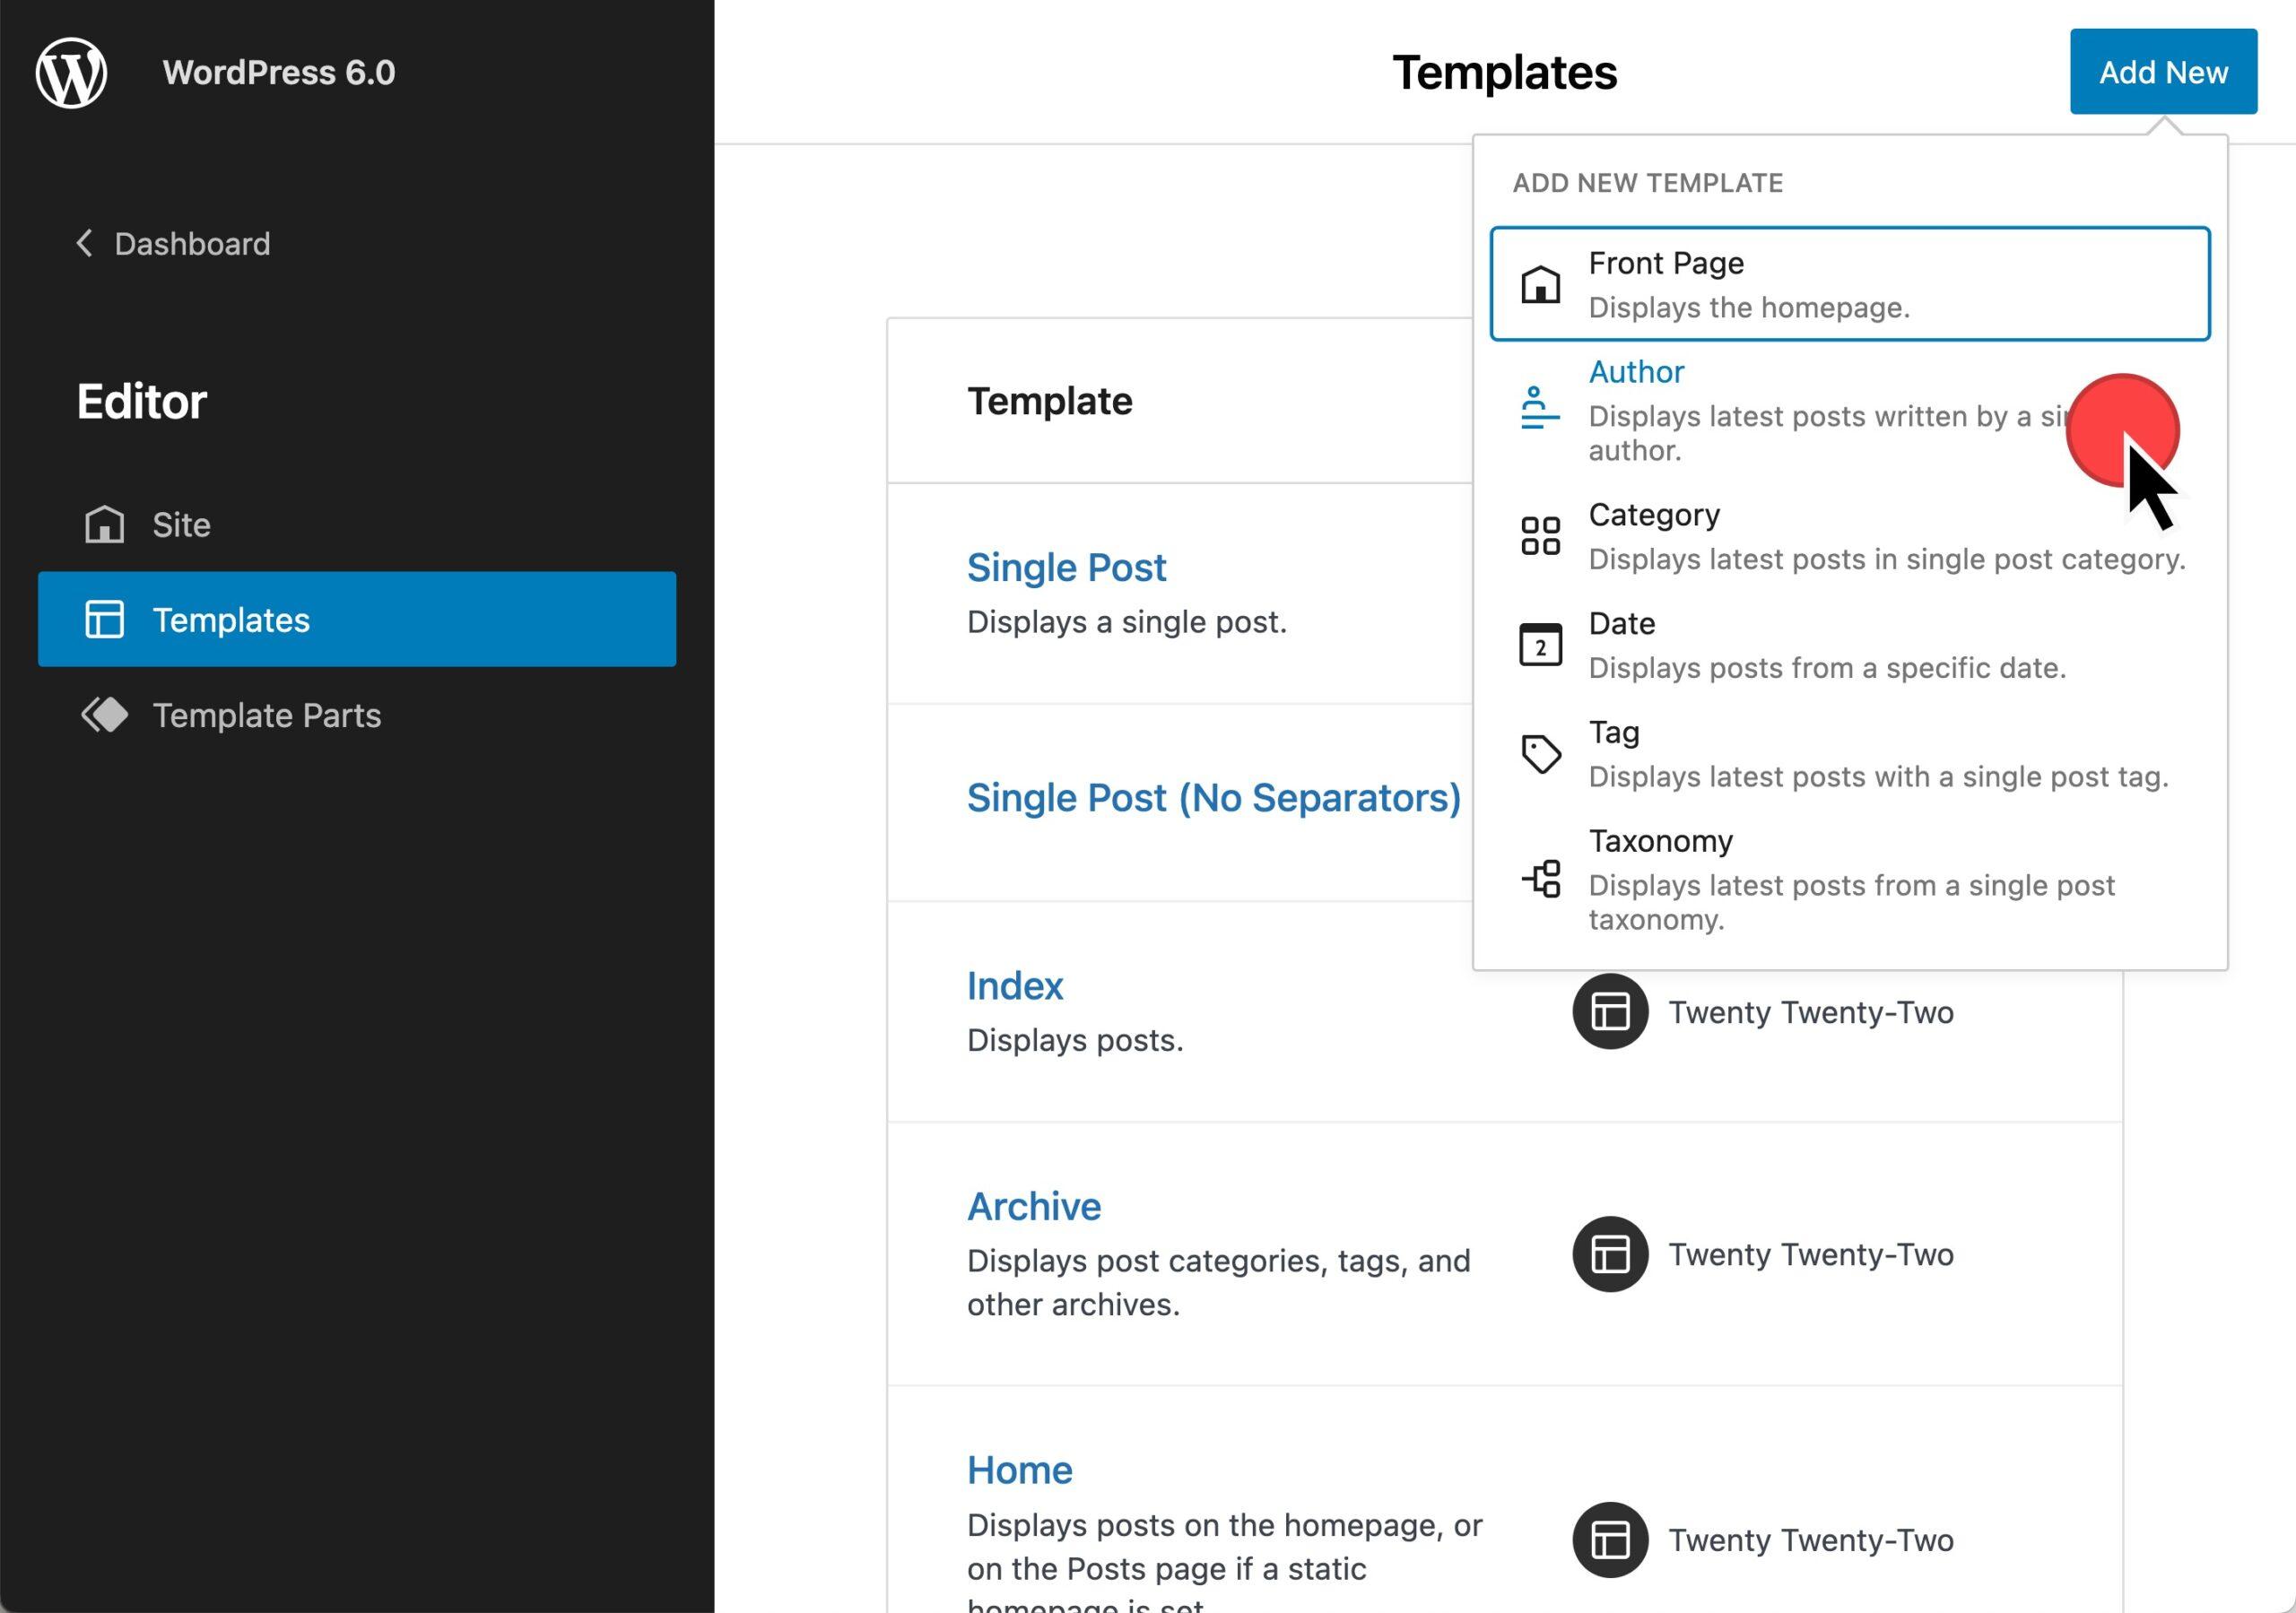The image size is (2296, 1613).
Task: Open the Home template
Action: coord(1019,1470)
